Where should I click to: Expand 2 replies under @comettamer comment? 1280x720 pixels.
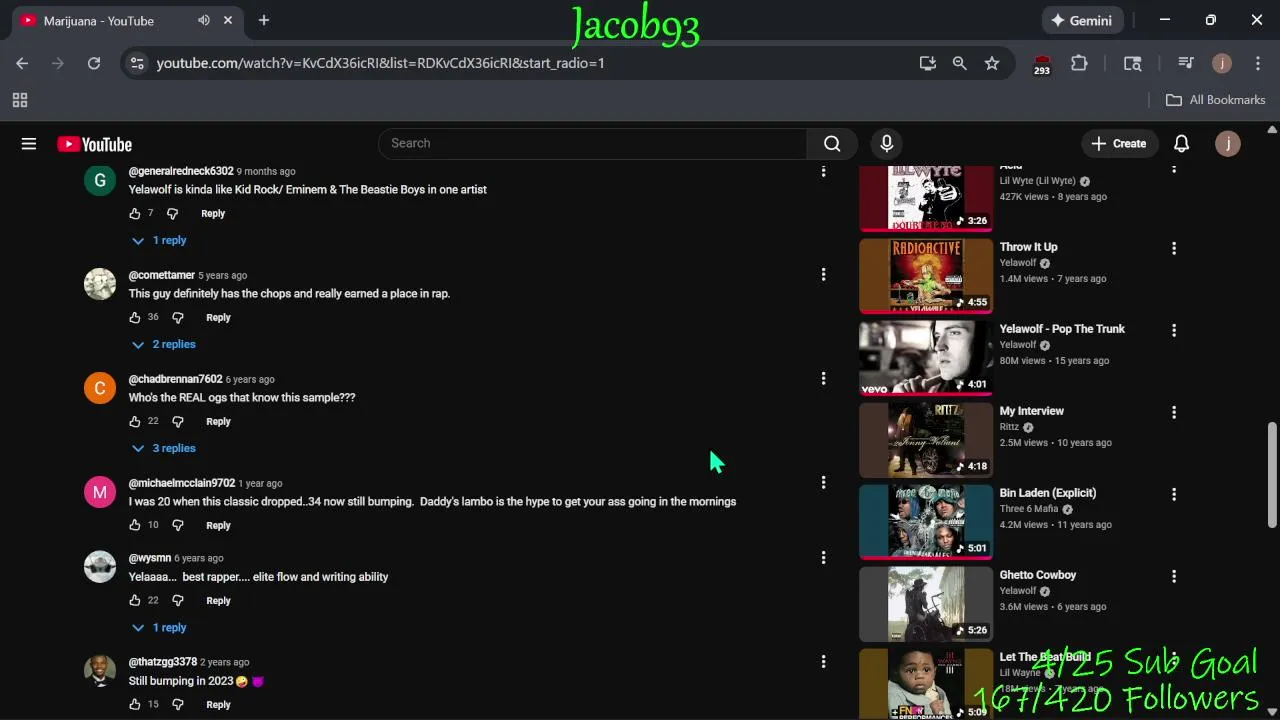click(163, 345)
